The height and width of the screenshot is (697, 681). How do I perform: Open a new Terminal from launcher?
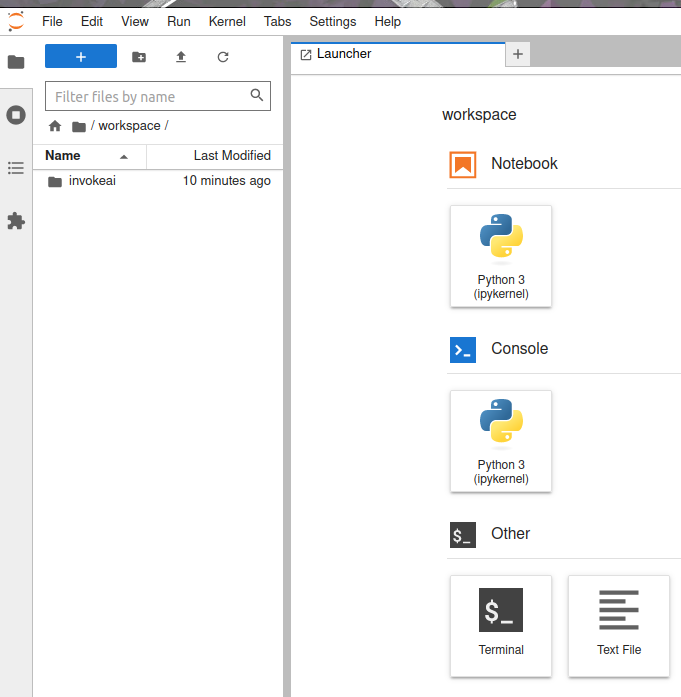(x=501, y=624)
